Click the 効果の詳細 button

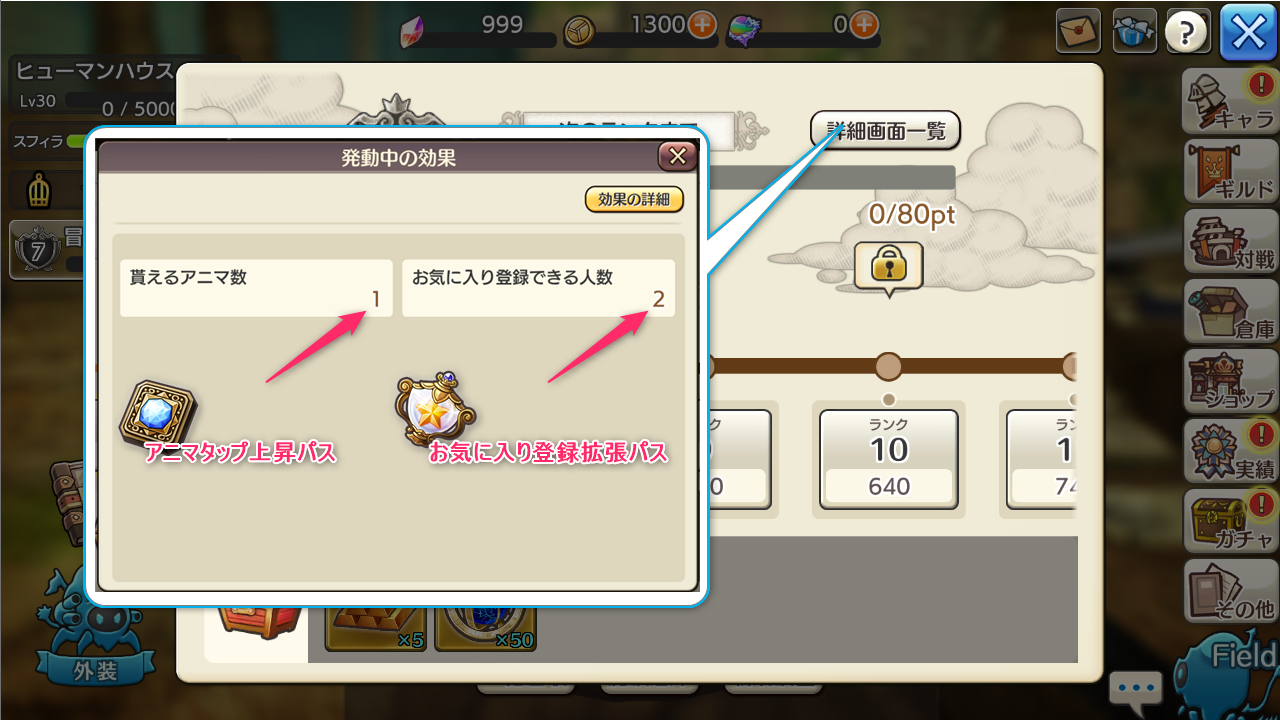[x=634, y=199]
